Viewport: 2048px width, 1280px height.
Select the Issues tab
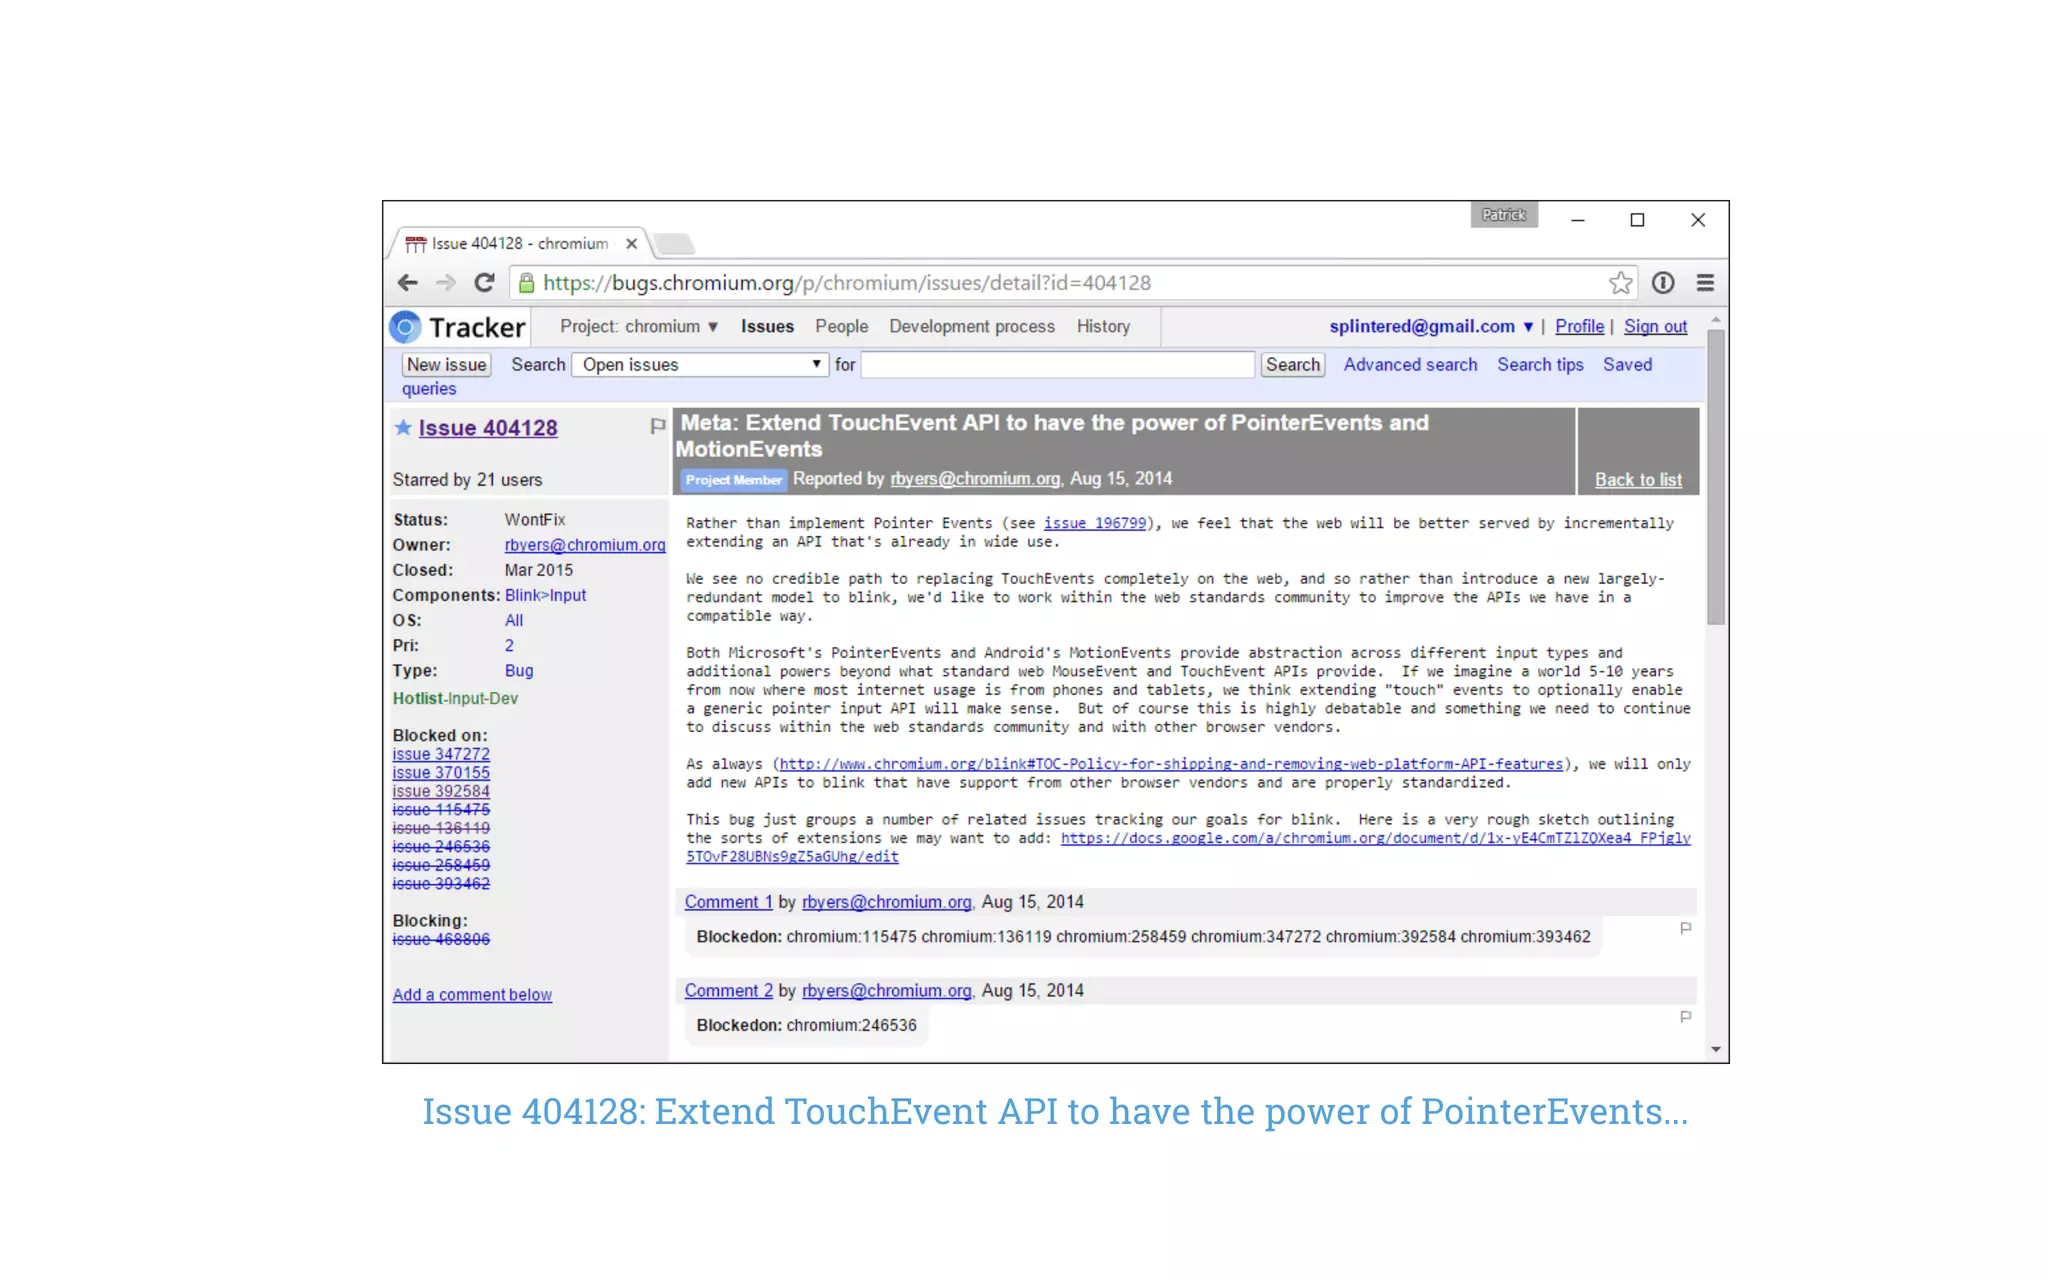pyautogui.click(x=767, y=327)
